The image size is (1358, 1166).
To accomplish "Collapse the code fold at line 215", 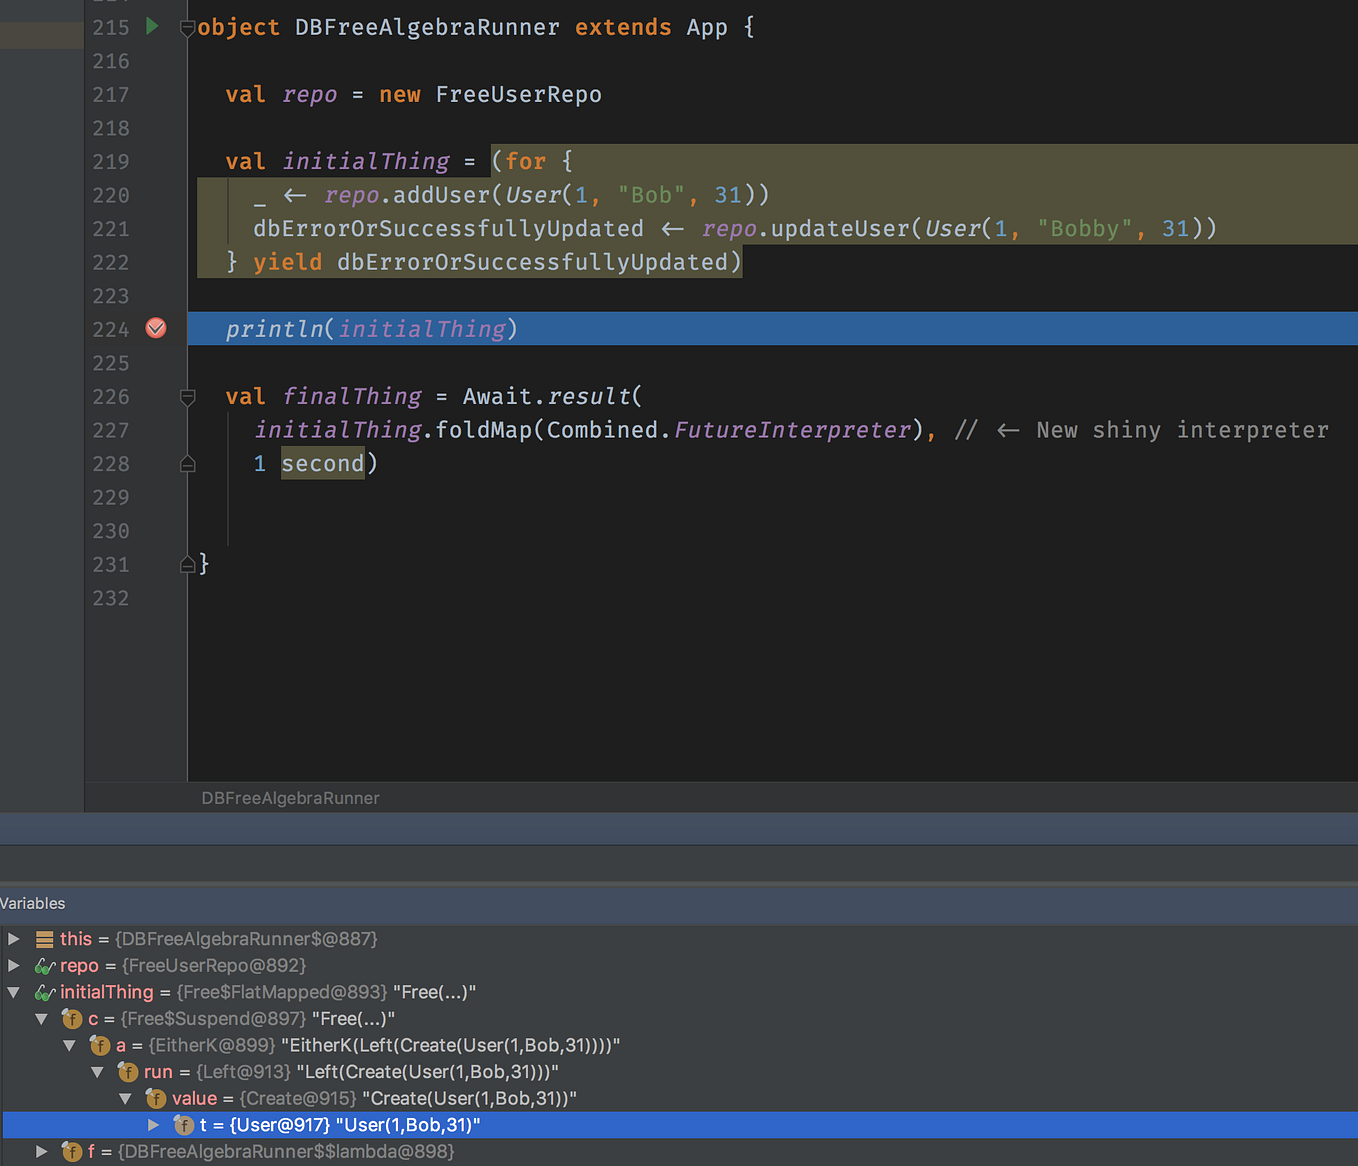I will [187, 29].
